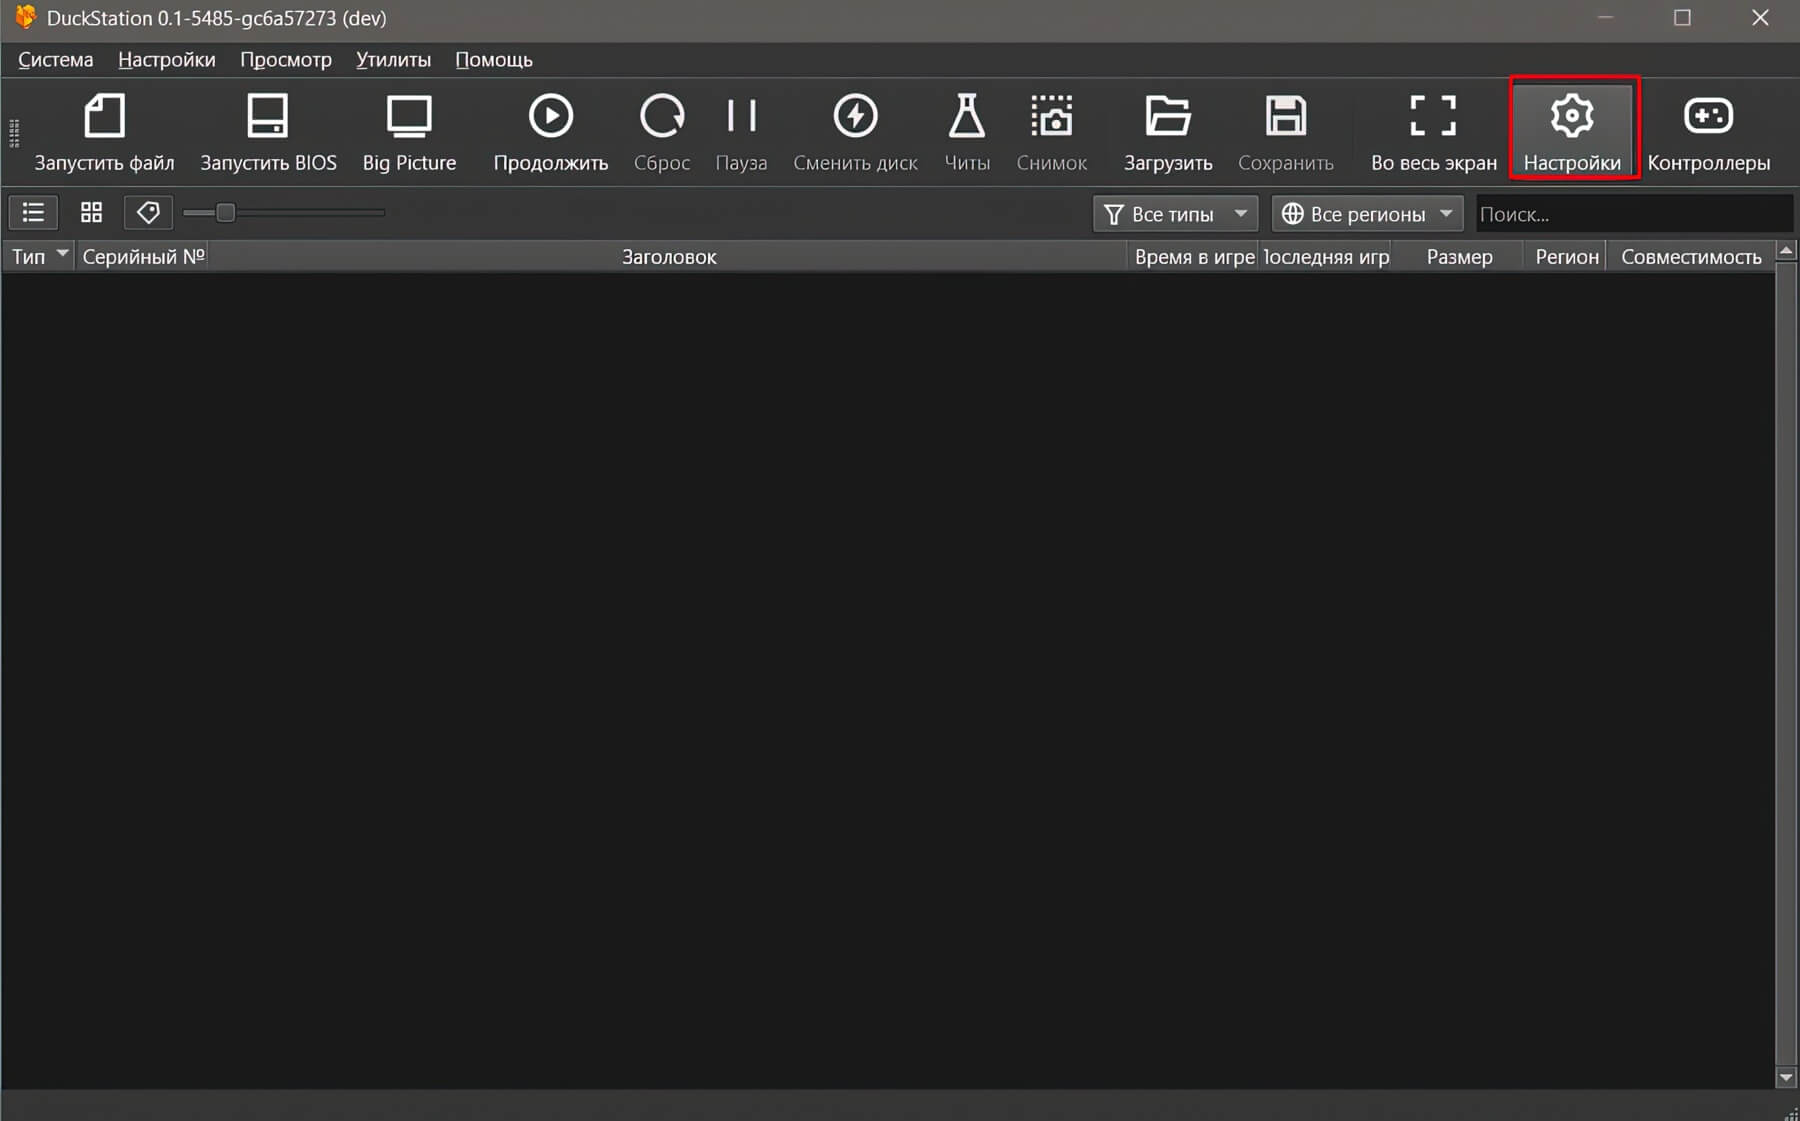Image resolution: width=1800 pixels, height=1121 pixels.
Task: Open Загрузить load state folder
Action: click(x=1168, y=132)
